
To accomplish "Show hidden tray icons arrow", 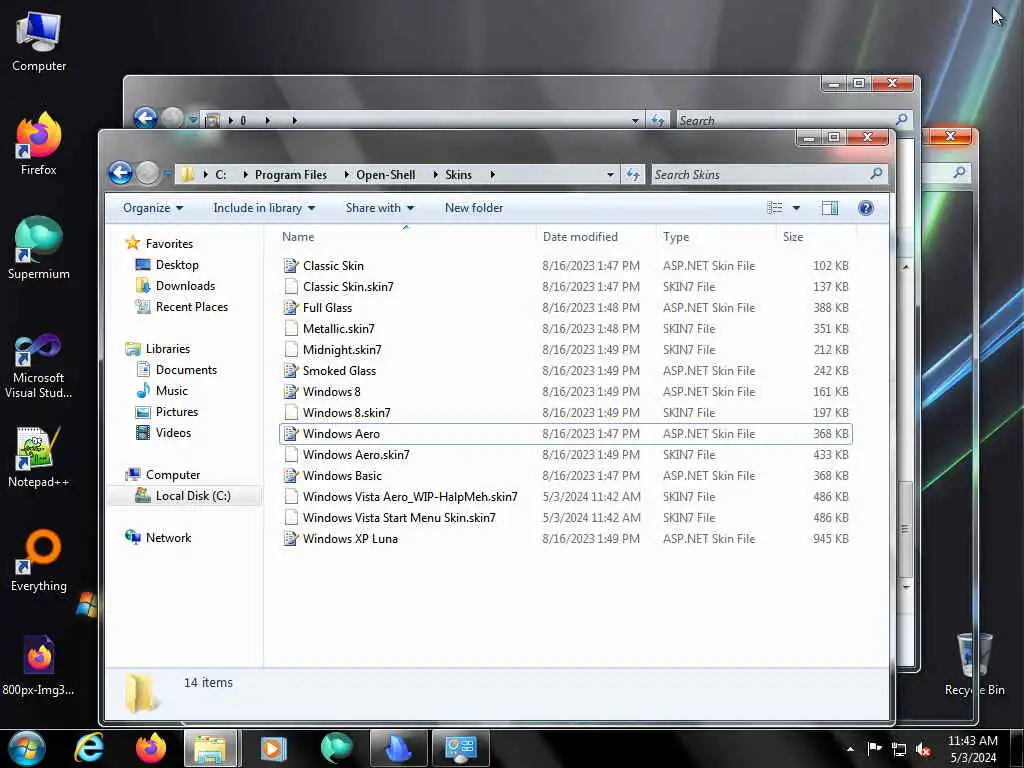I will (x=850, y=749).
